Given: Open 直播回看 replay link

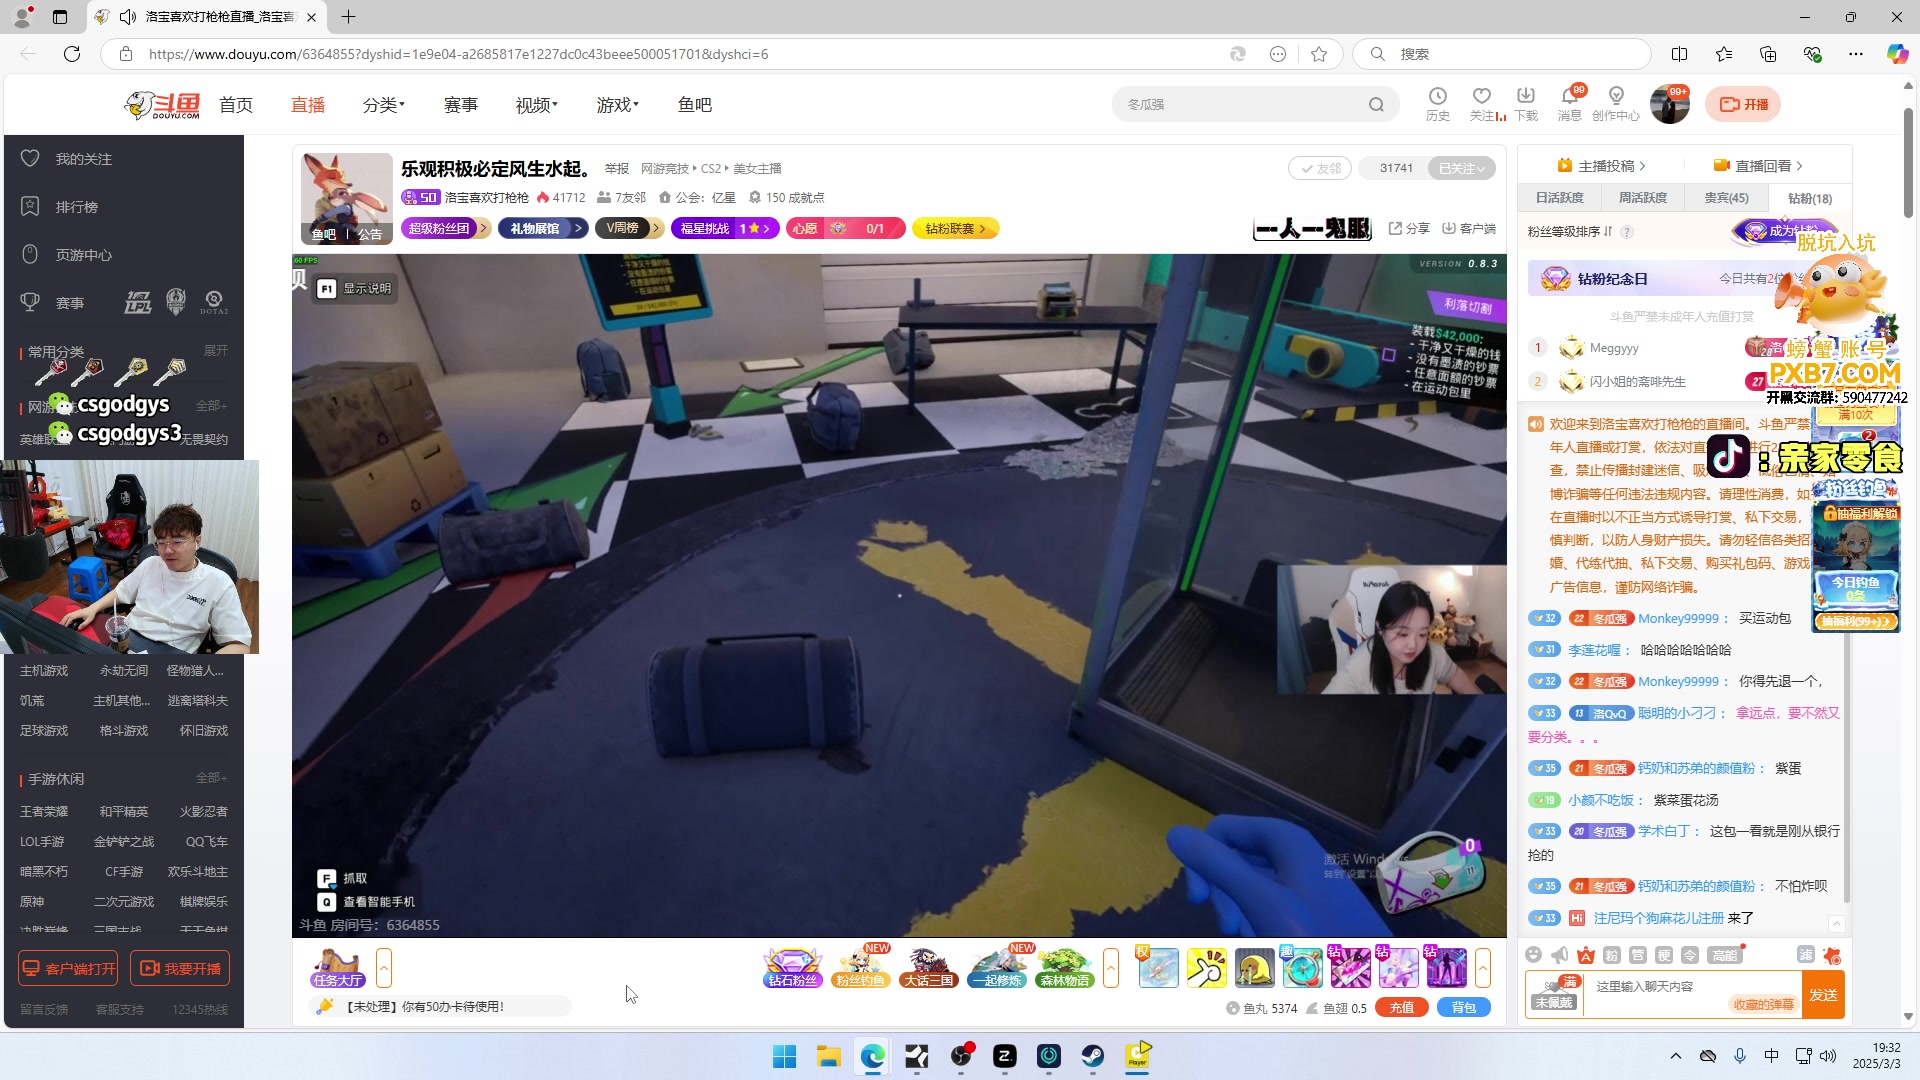Looking at the screenshot, I should [x=1758, y=166].
